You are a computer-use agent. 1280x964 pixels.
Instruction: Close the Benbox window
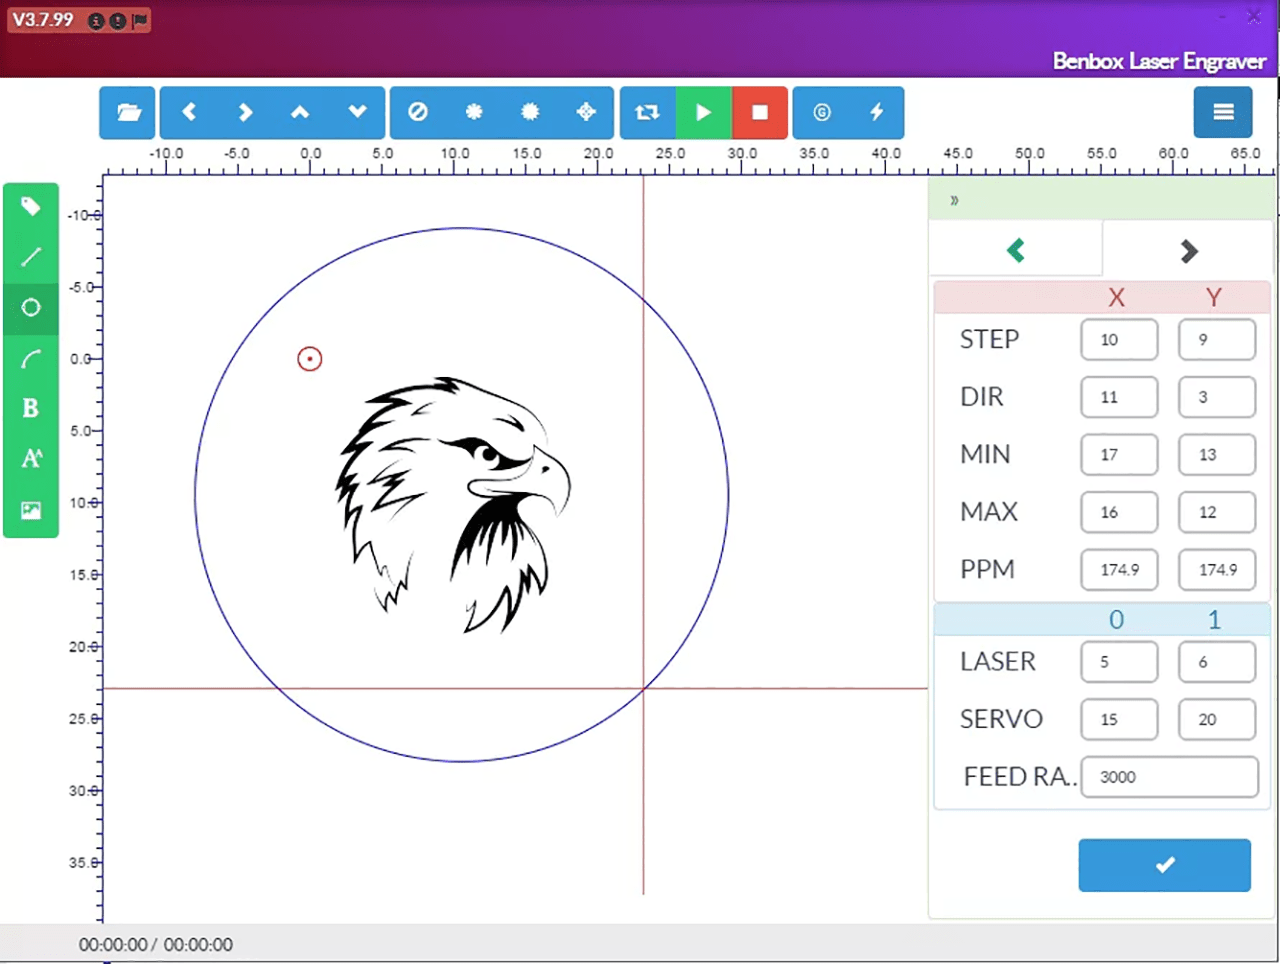pos(1254,17)
